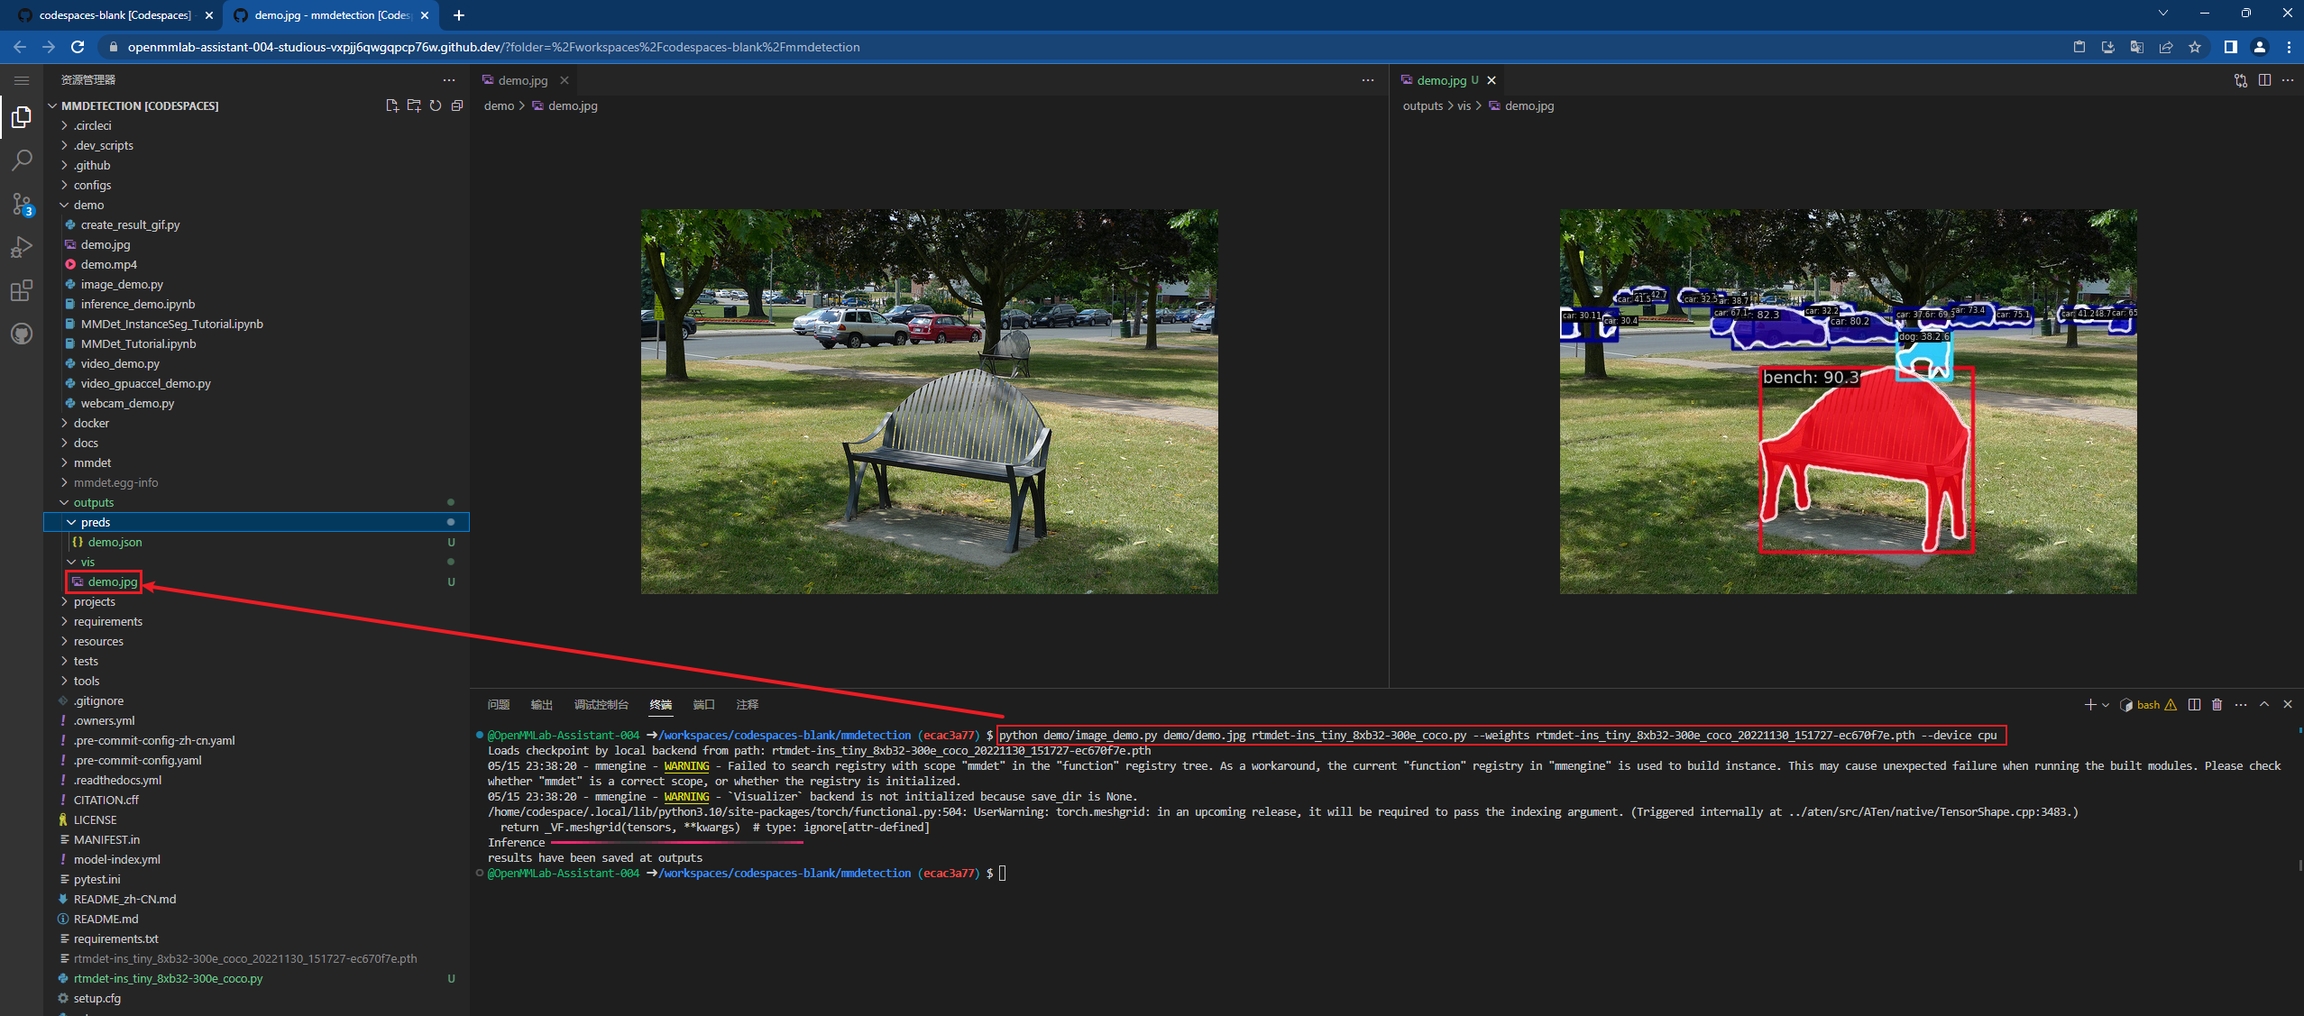
Task: Kill the terminal with trash icon
Action: pyautogui.click(x=2217, y=705)
